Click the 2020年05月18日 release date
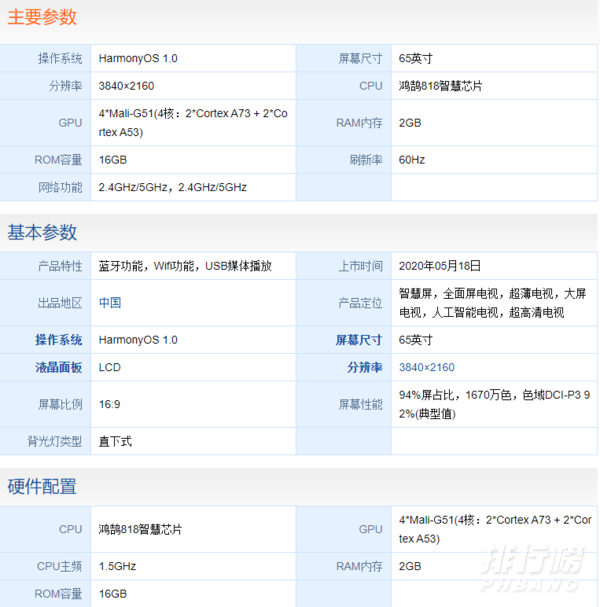 coord(440,266)
